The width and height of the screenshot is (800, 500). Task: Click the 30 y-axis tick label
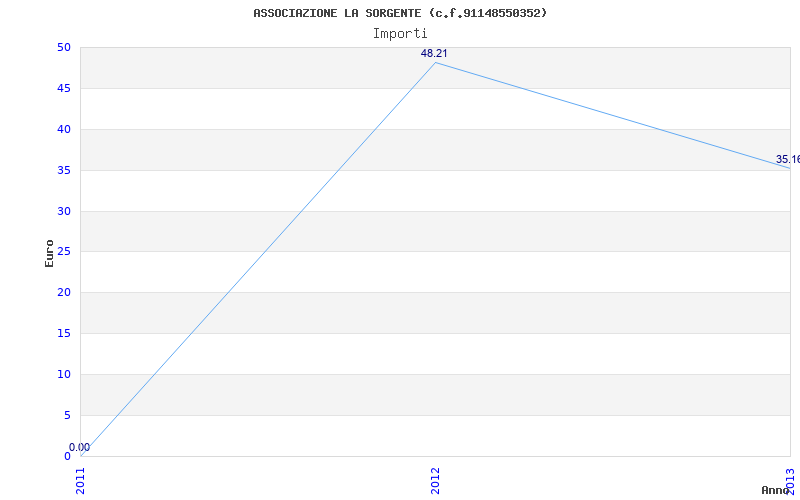click(x=64, y=211)
